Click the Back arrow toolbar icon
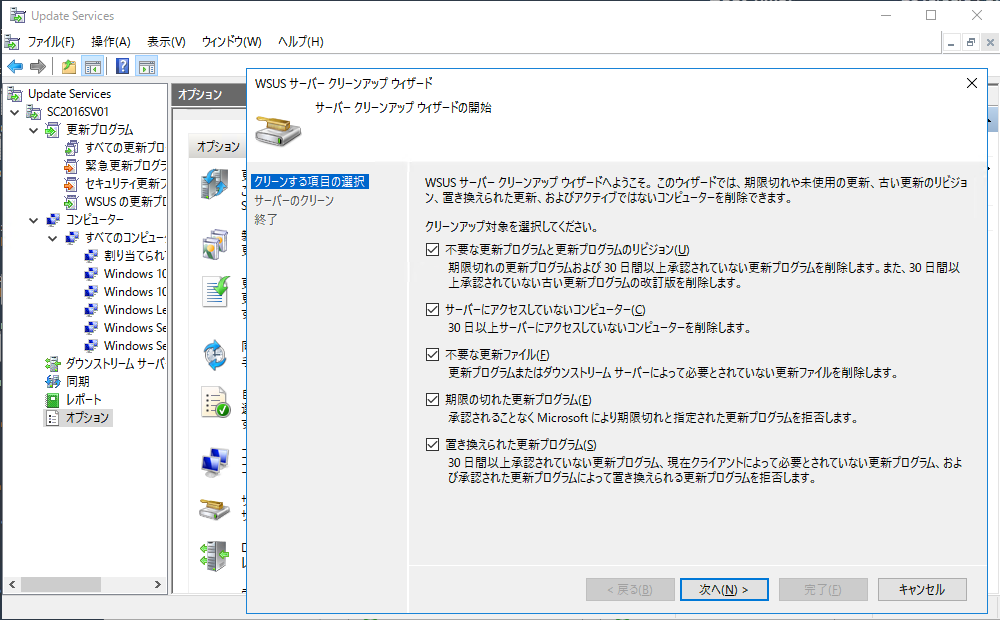The height and width of the screenshot is (620, 1000). pos(15,66)
